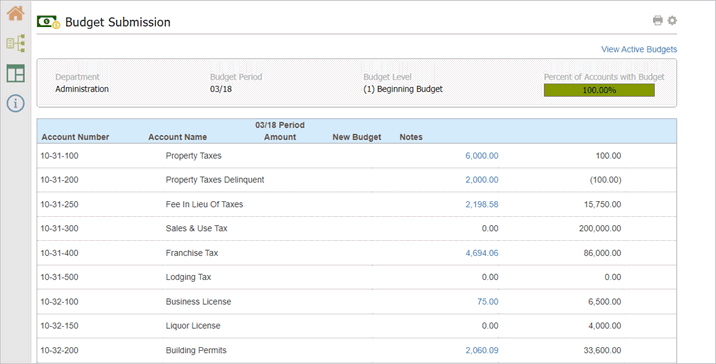This screenshot has width=716, height=364.
Task: Open Building Permits amount 2,060.09
Action: 482,350
